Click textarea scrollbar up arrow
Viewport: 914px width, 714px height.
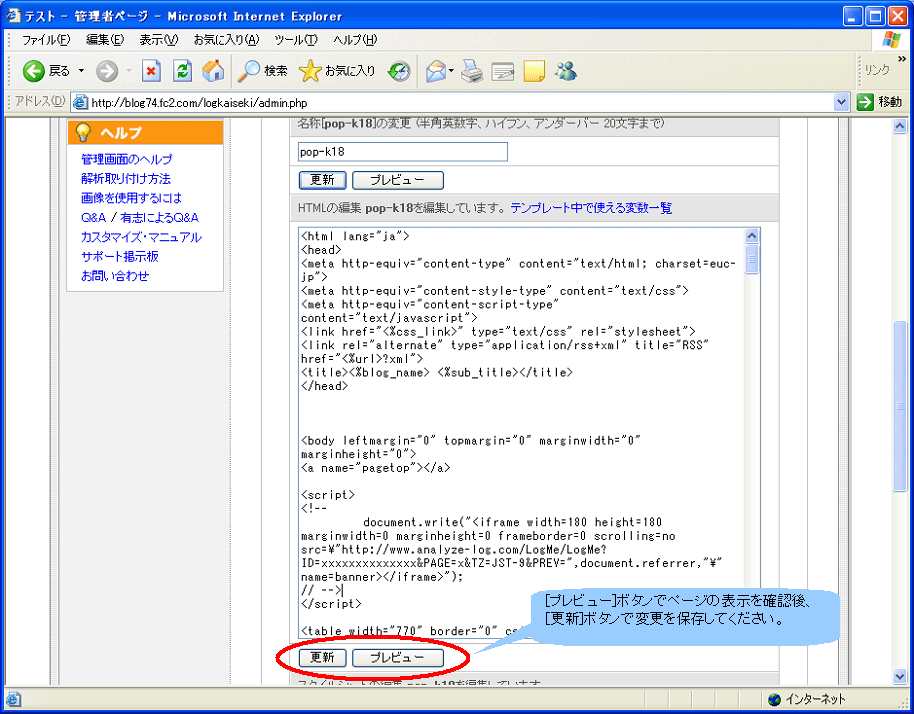(752, 235)
